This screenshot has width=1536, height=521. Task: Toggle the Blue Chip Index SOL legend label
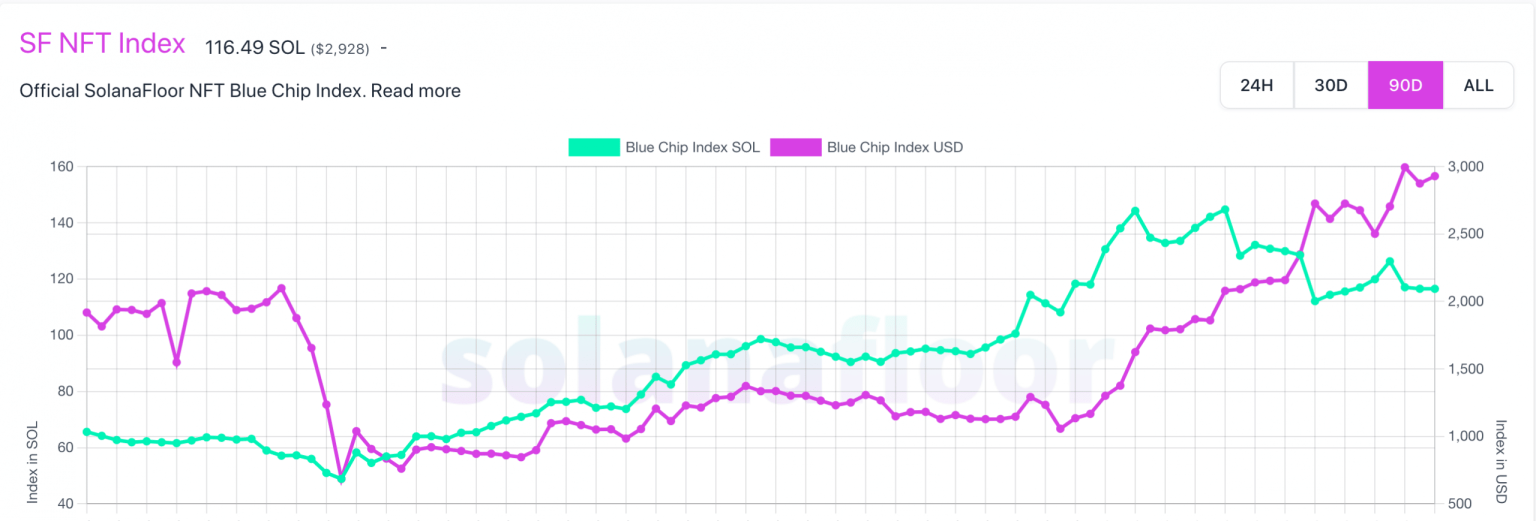point(692,147)
